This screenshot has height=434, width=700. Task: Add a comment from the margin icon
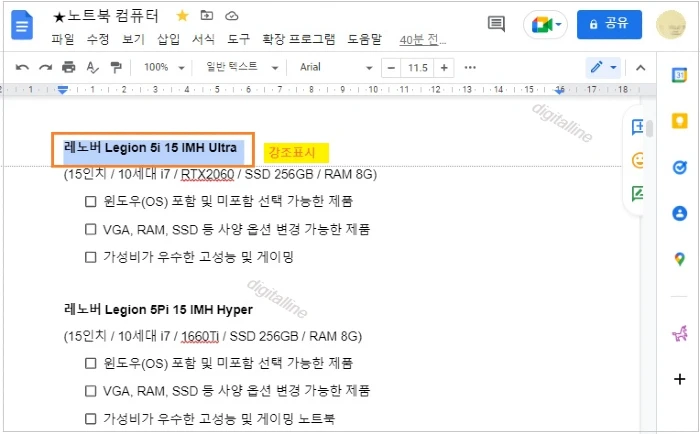(638, 127)
